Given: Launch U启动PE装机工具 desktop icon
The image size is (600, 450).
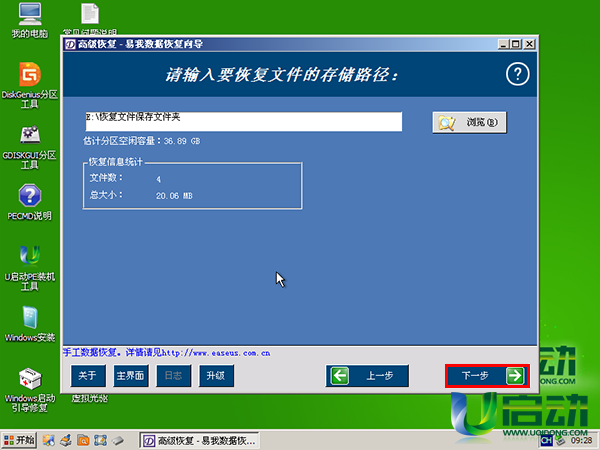Looking at the screenshot, I should pos(30,257).
